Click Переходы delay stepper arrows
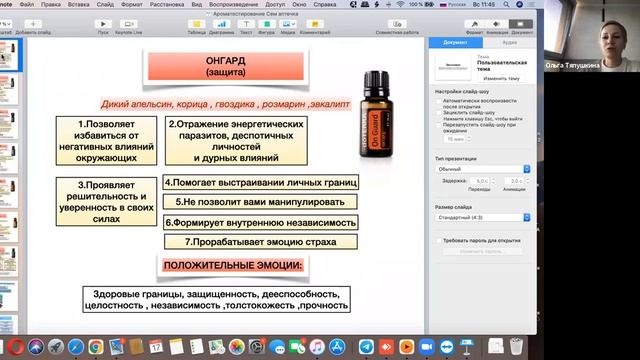The width and height of the screenshot is (640, 360). click(x=493, y=180)
